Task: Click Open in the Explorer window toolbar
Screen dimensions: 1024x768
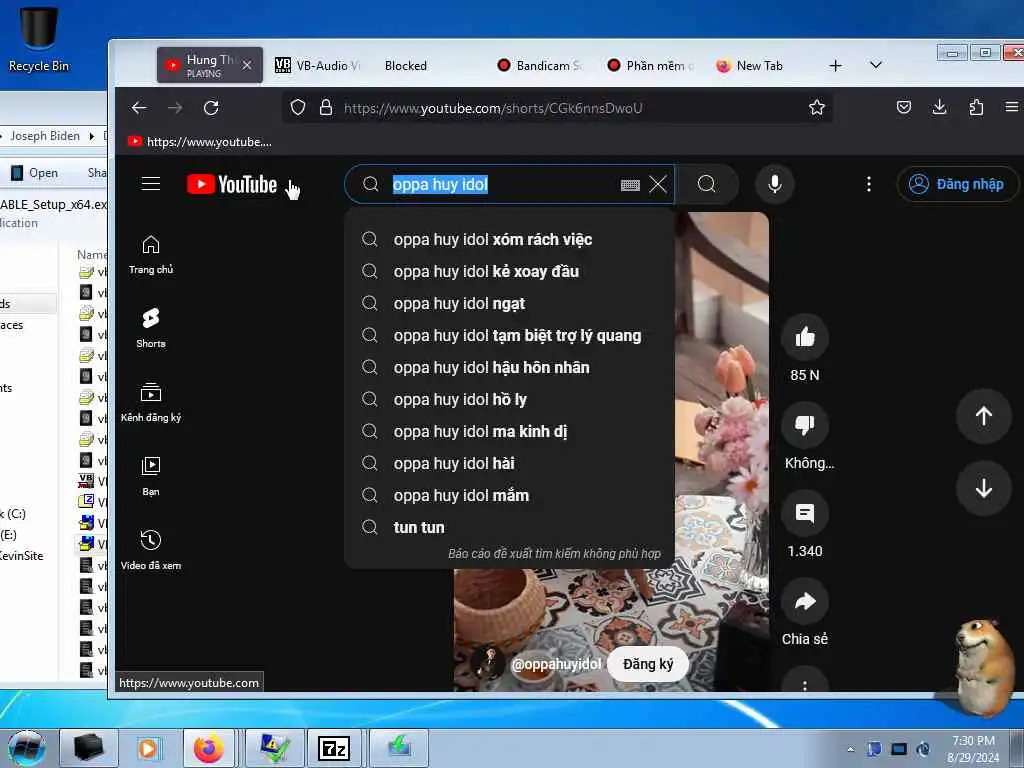Action: pos(35,173)
